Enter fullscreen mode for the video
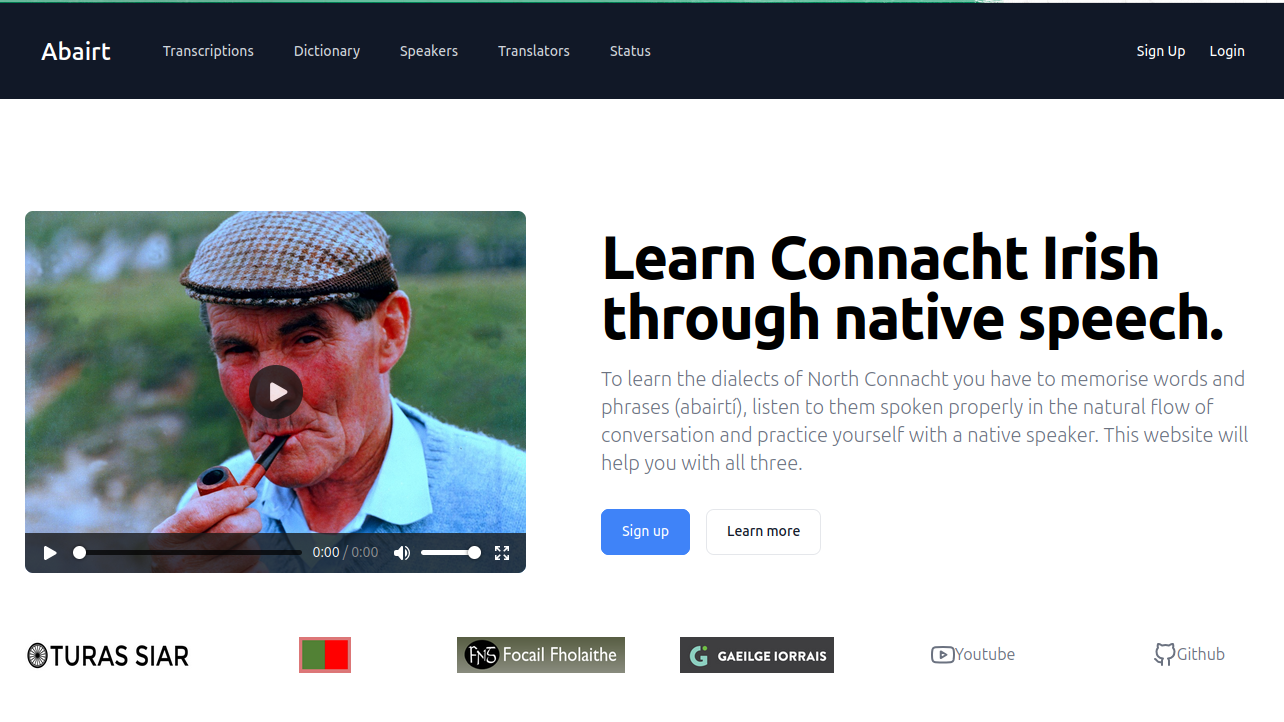The height and width of the screenshot is (722, 1284). pyautogui.click(x=502, y=553)
